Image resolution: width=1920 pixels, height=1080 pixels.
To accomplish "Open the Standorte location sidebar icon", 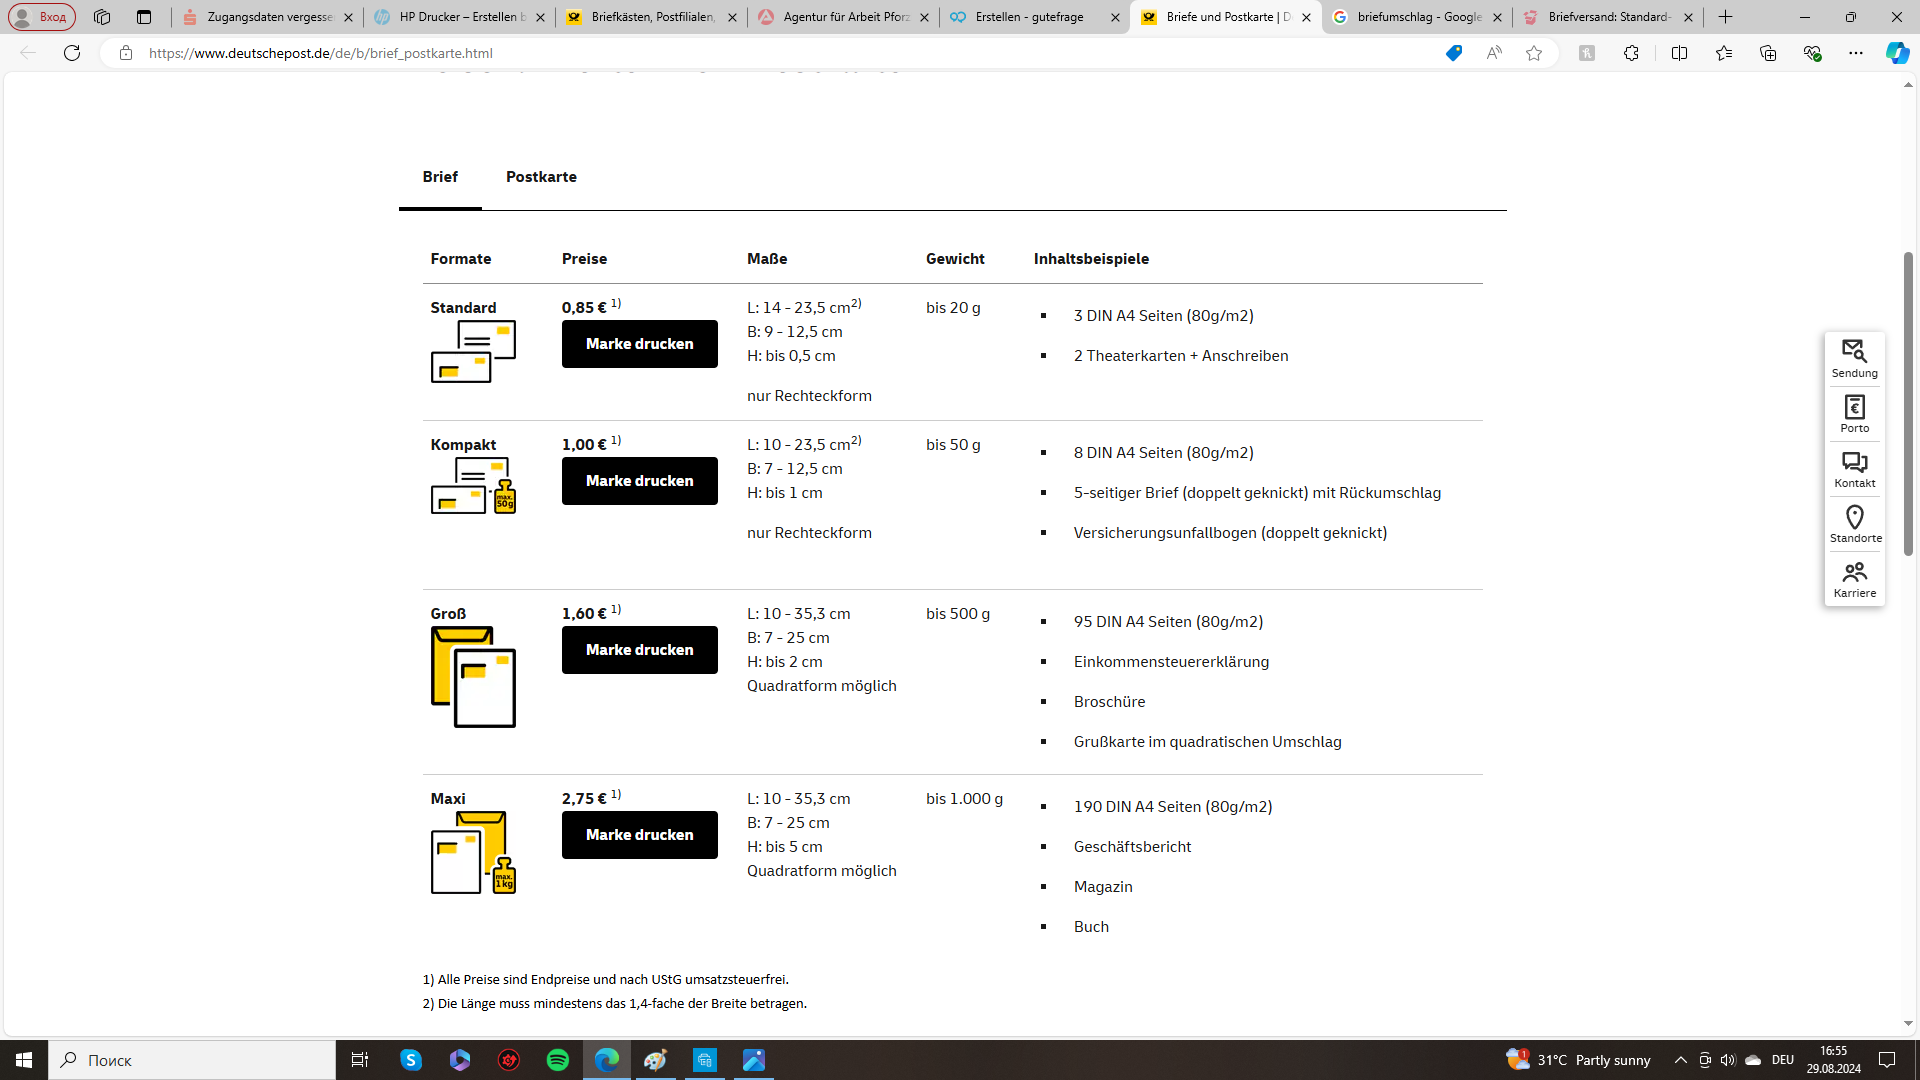I will (x=1854, y=524).
